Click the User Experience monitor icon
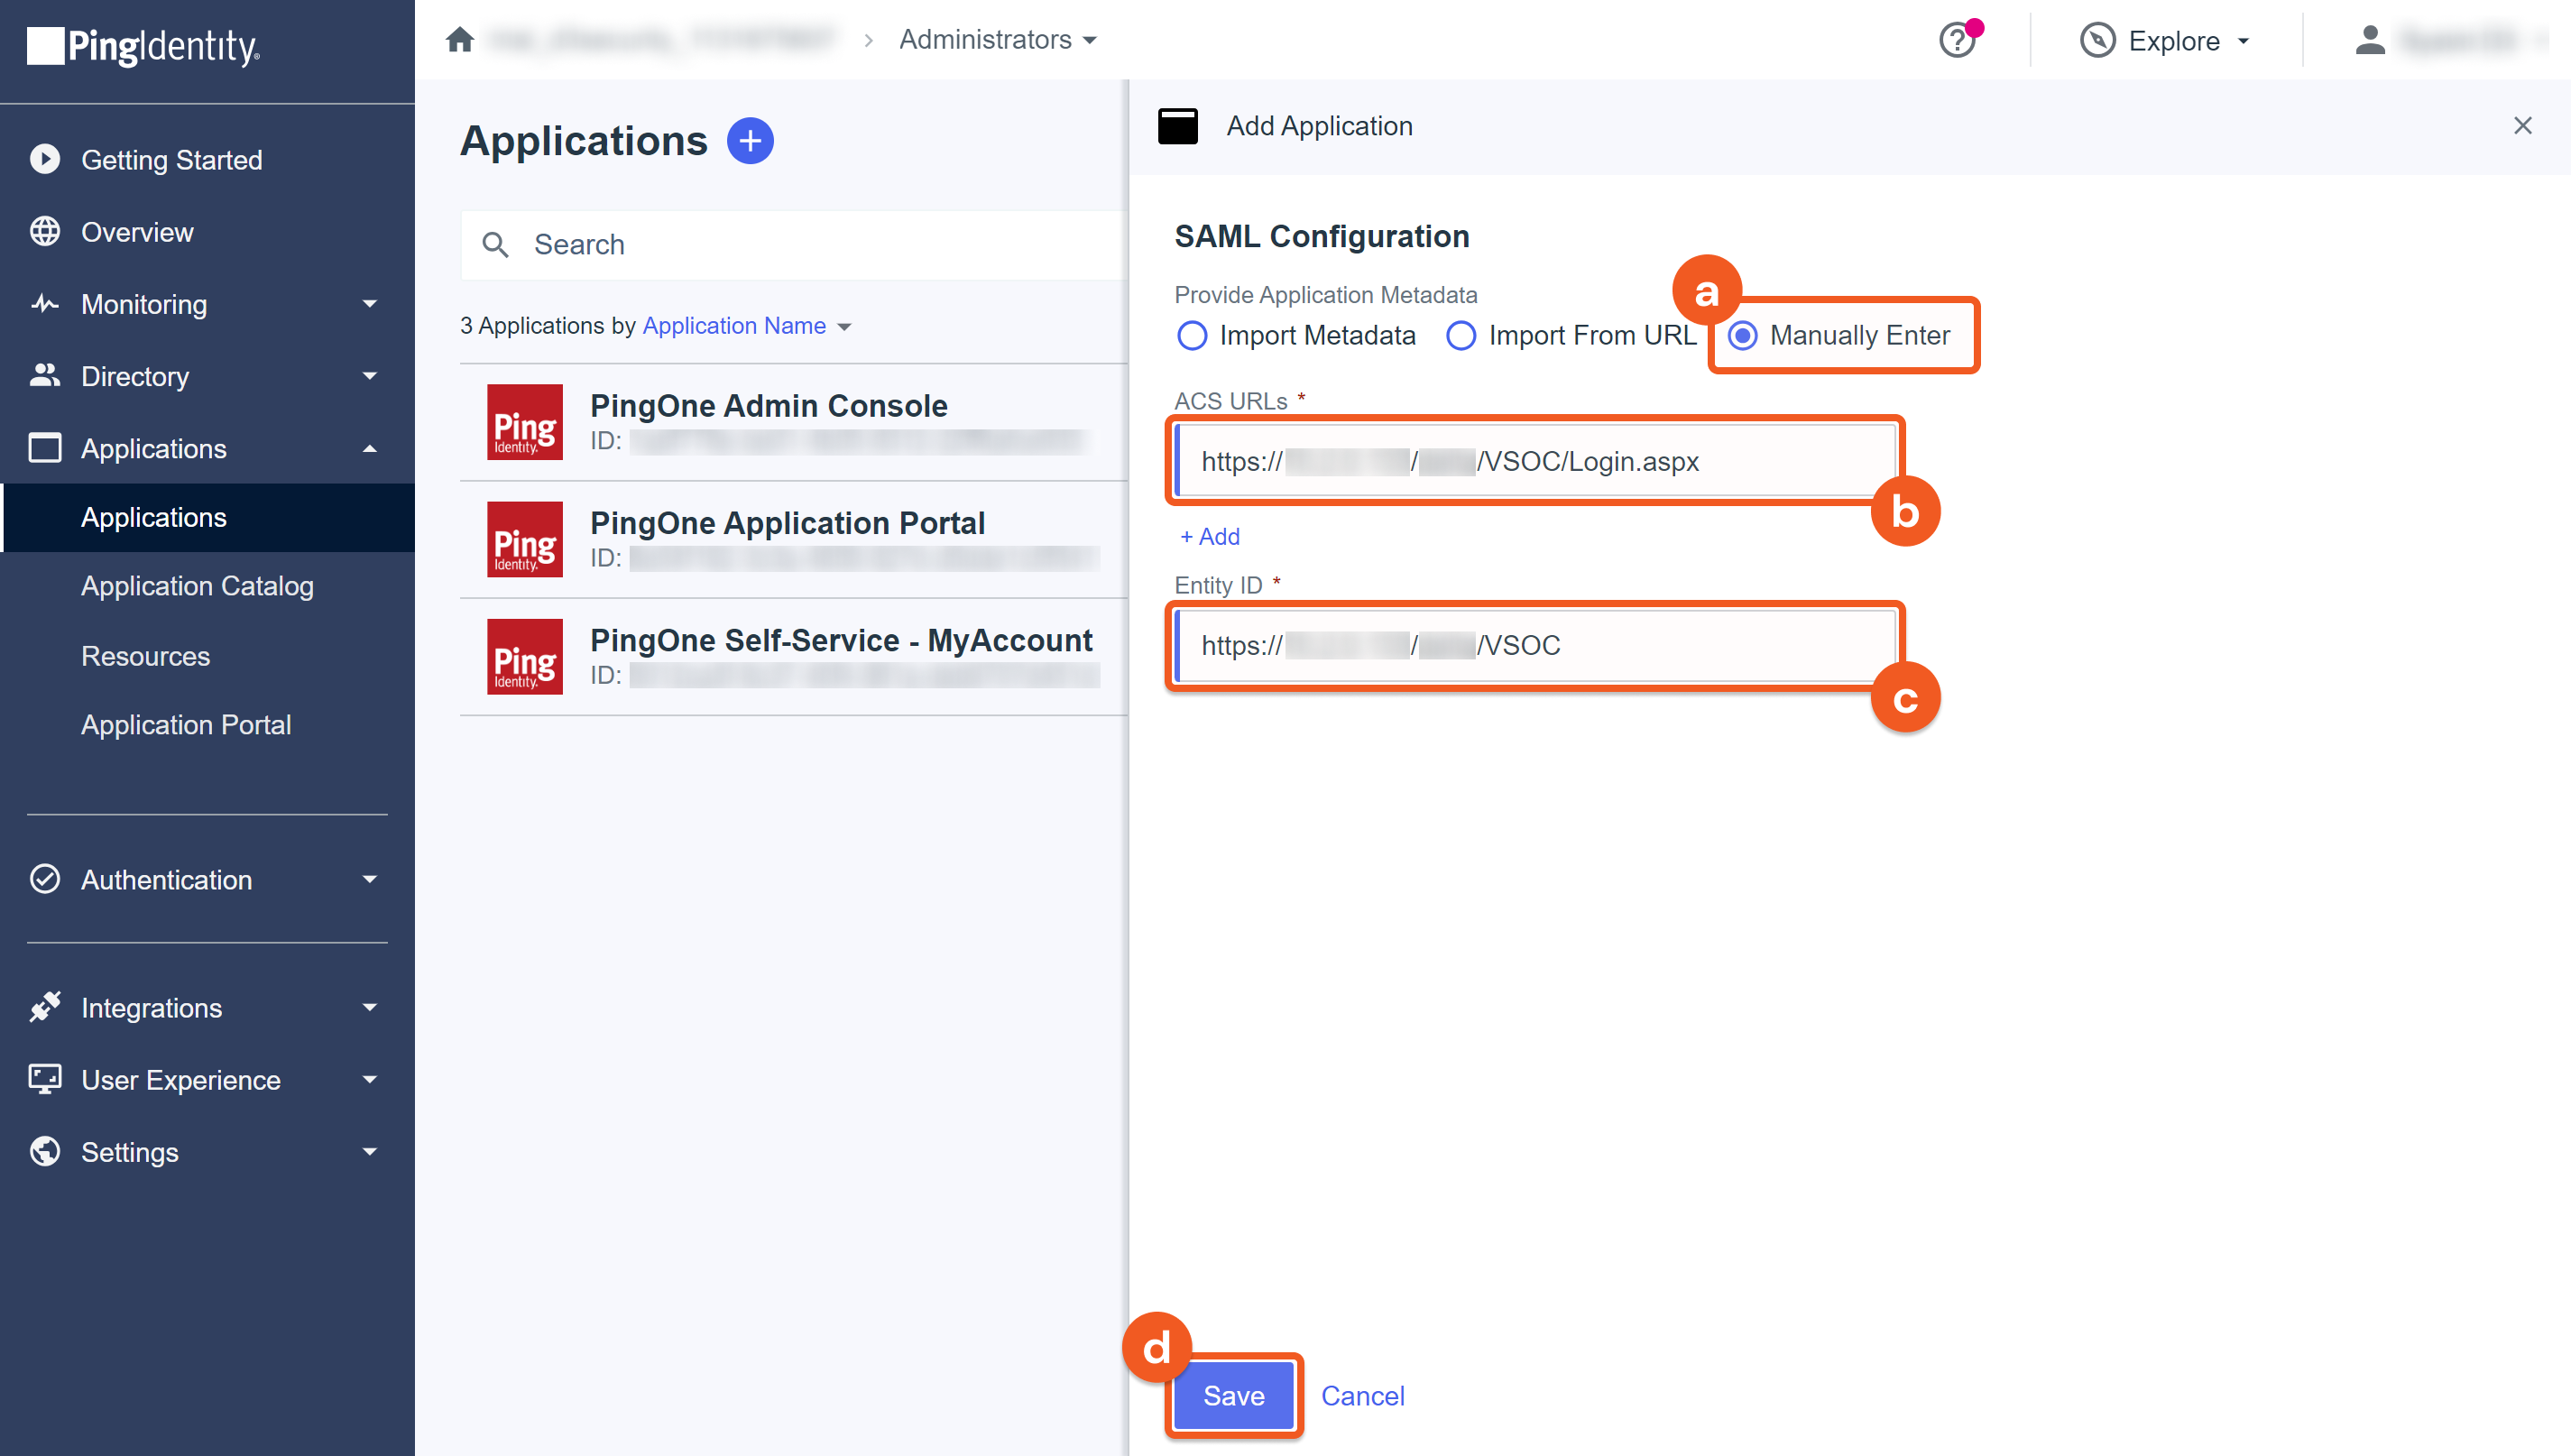 tap(45, 1079)
